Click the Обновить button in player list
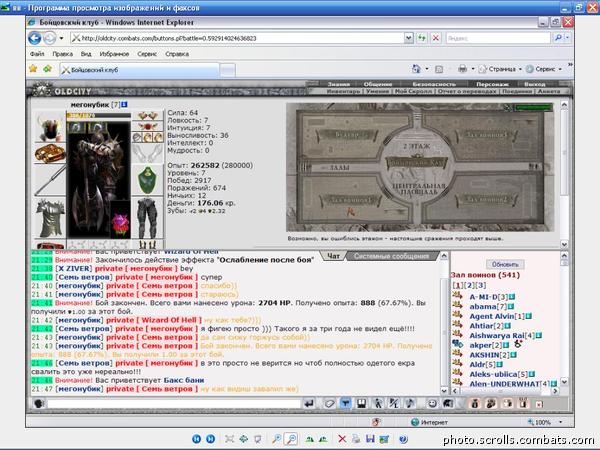This screenshot has height=450, width=600. [x=505, y=264]
